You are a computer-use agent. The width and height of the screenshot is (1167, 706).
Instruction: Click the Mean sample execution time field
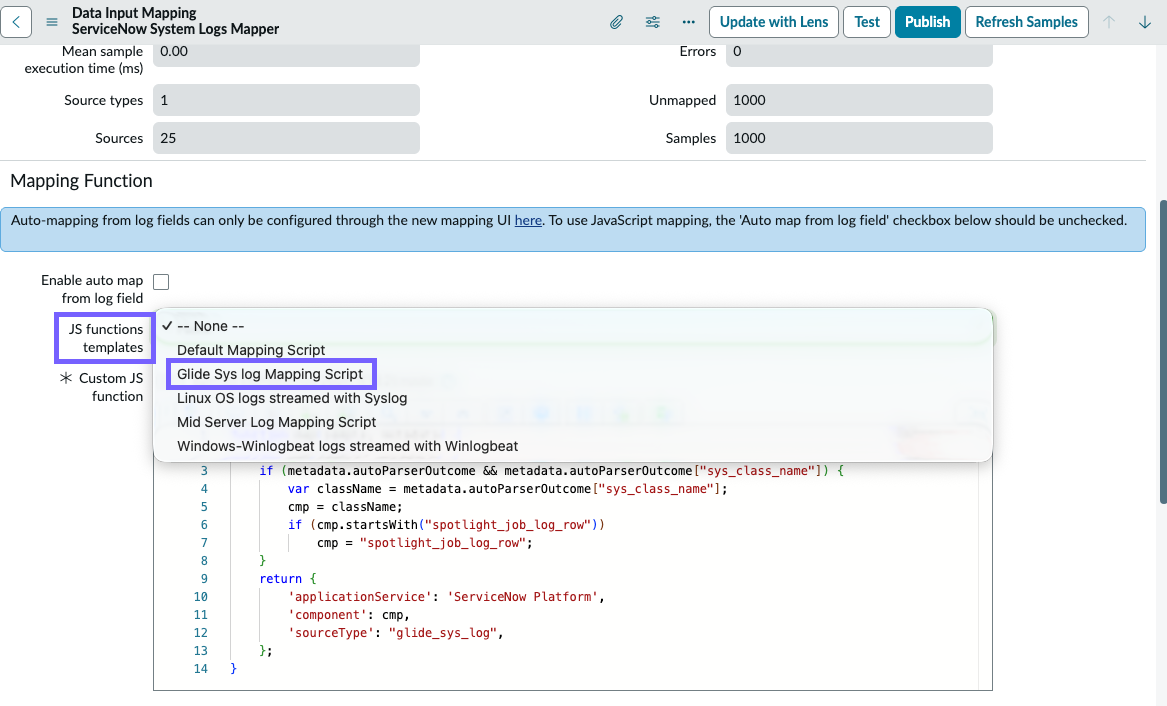[287, 55]
